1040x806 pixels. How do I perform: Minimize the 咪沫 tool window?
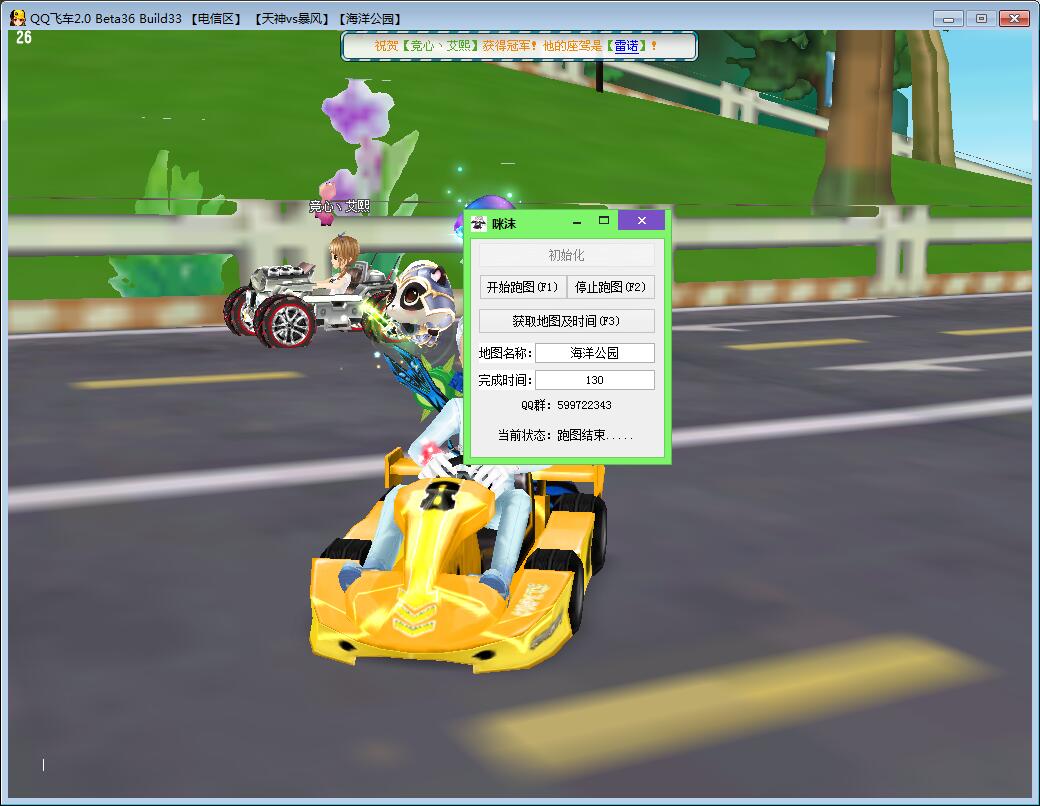pos(577,221)
